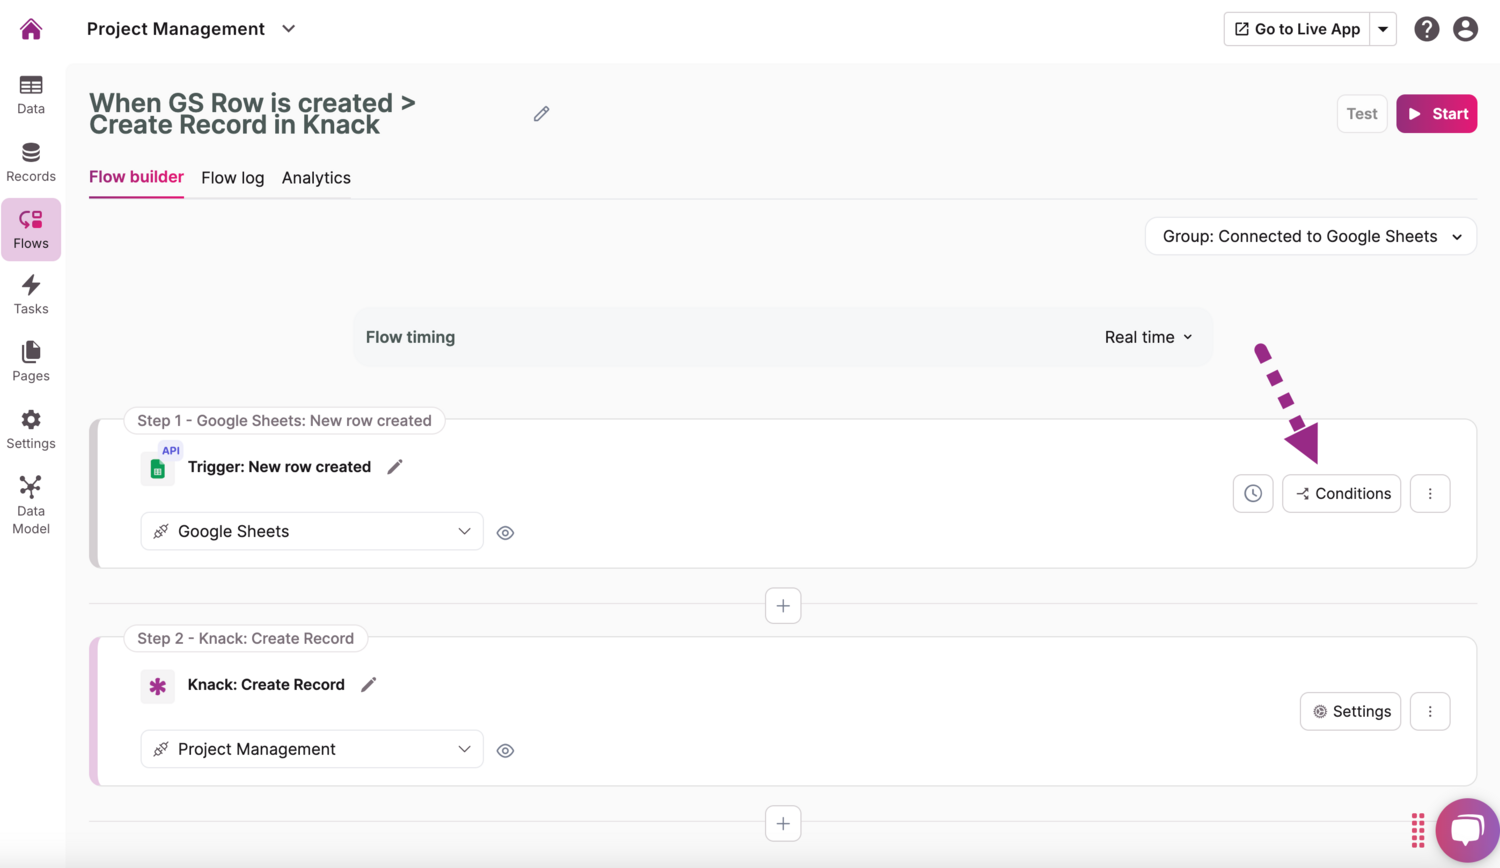
Task: Click the home icon in the sidebar
Action: tap(31, 29)
